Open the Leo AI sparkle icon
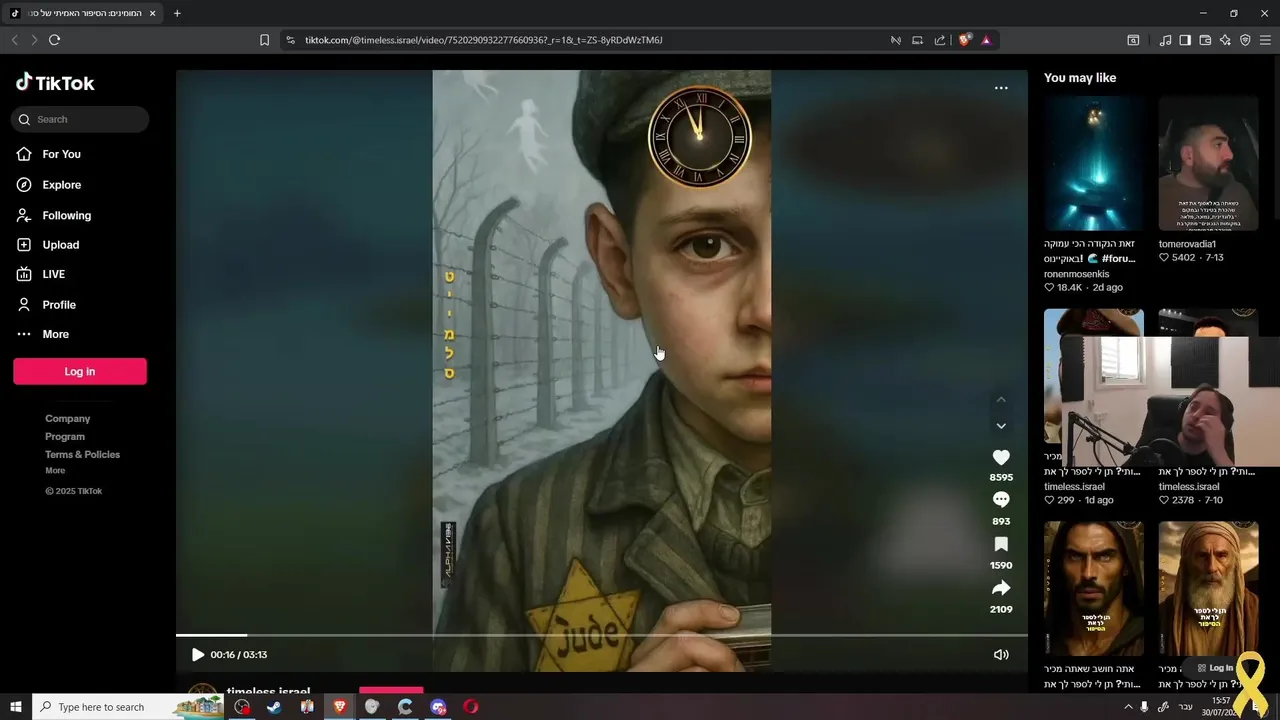1280x720 pixels. pyautogui.click(x=1225, y=40)
